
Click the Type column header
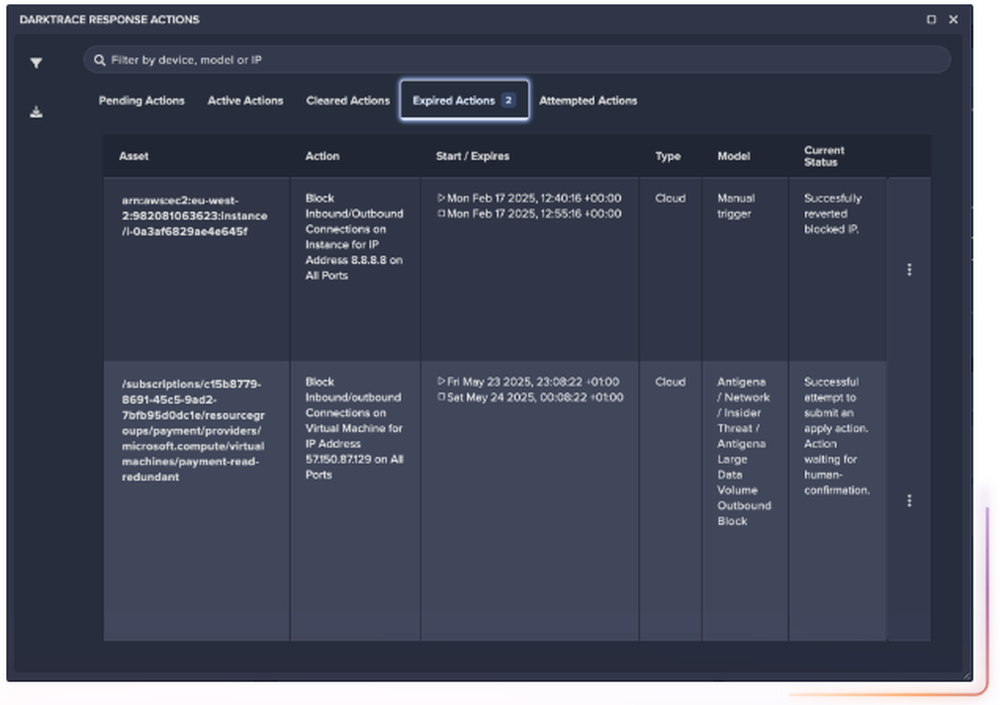(668, 156)
